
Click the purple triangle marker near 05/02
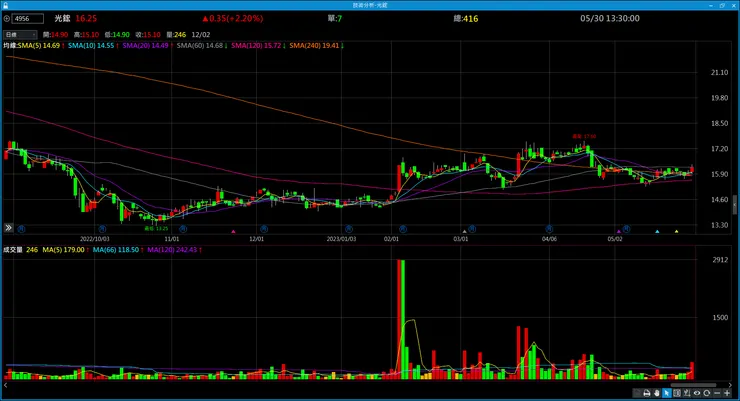tap(619, 231)
